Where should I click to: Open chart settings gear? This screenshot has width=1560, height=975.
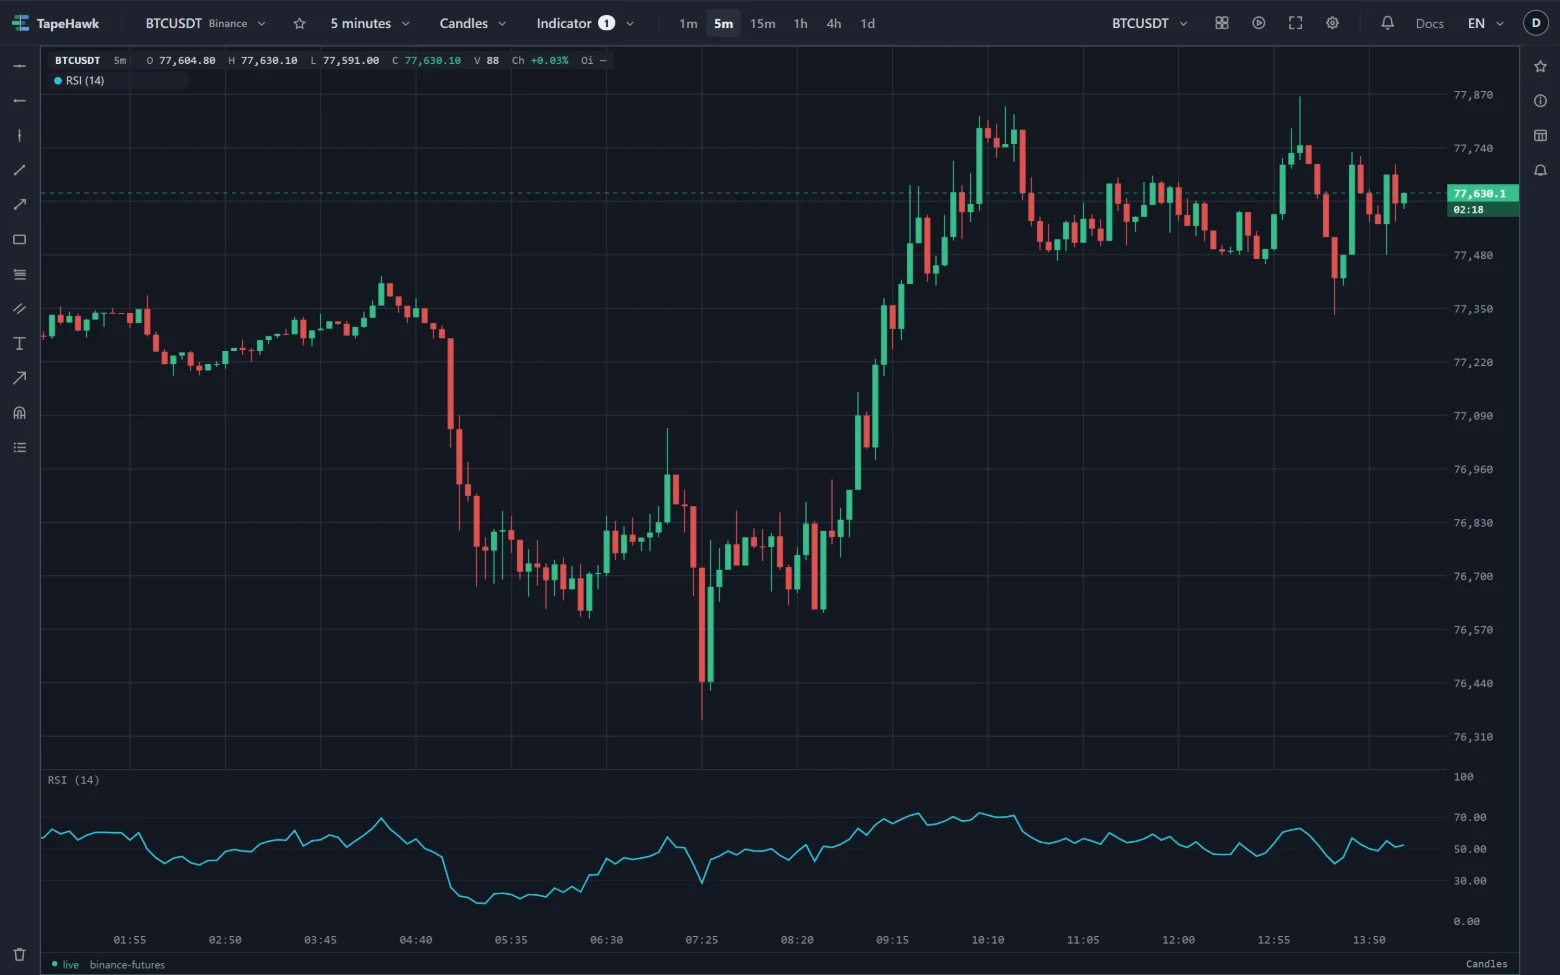(x=1333, y=23)
